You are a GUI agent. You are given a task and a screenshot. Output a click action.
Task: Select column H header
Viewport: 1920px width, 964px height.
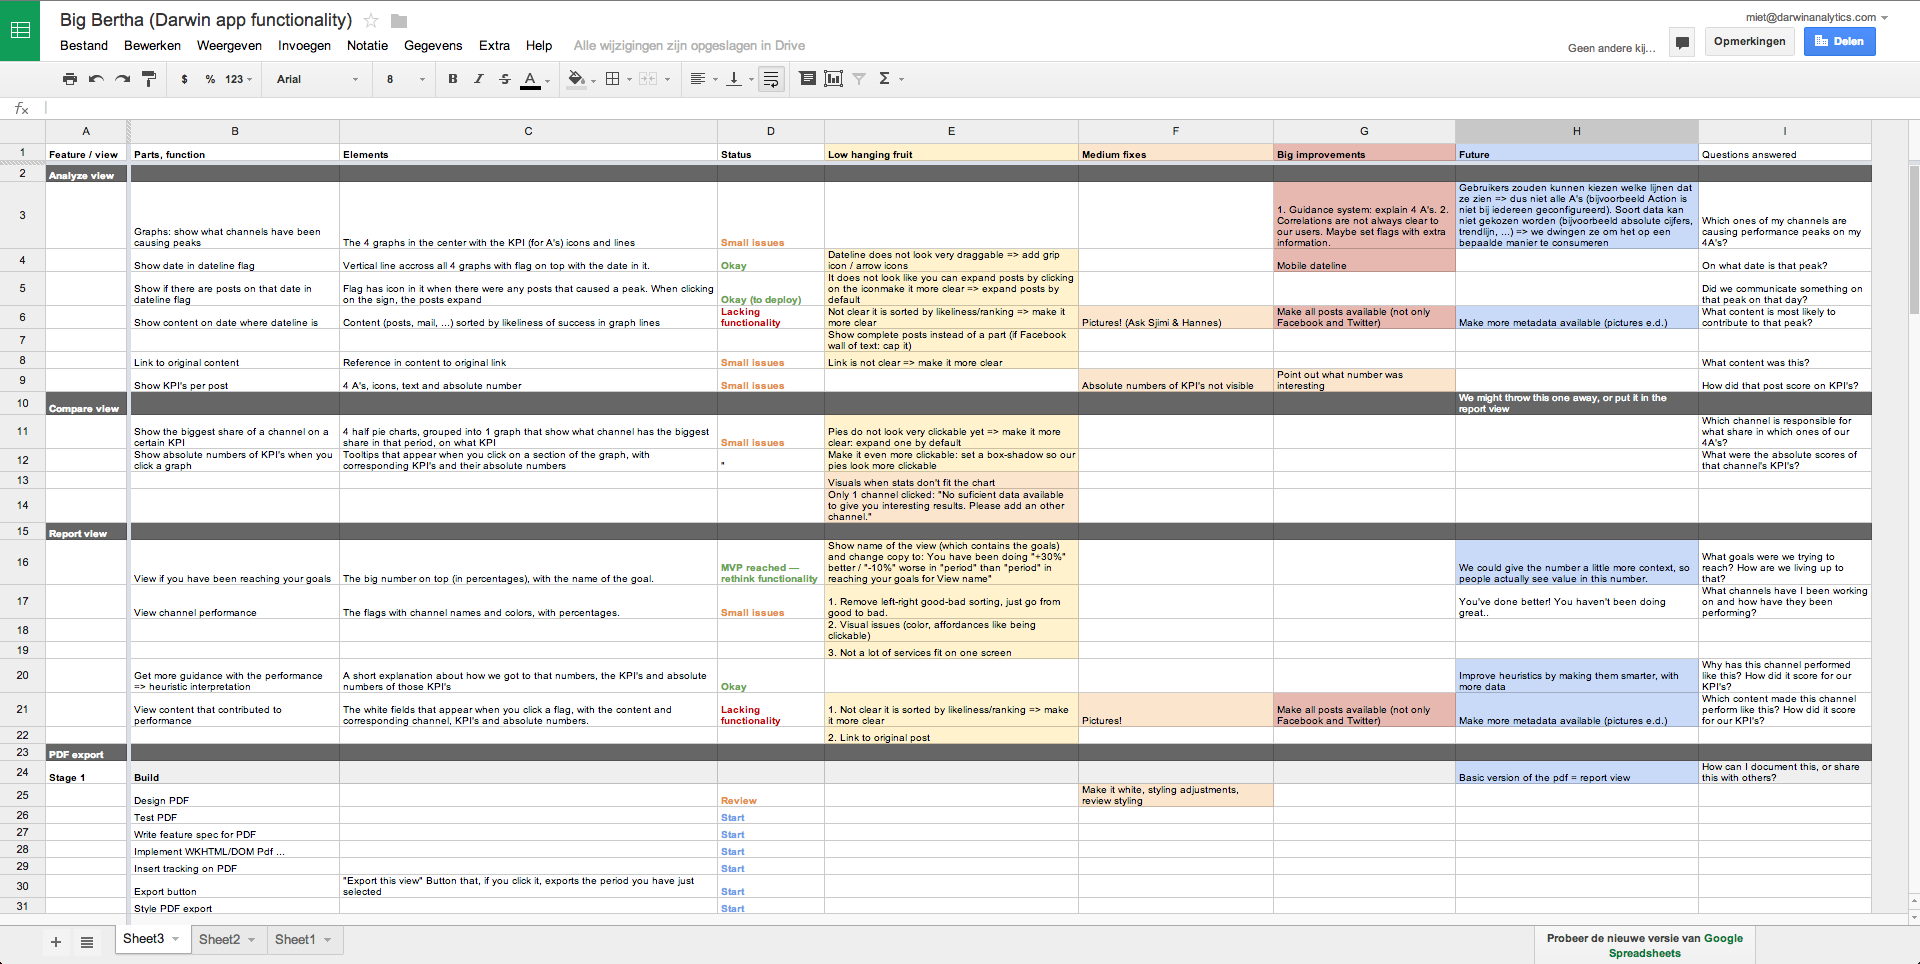click(1576, 131)
